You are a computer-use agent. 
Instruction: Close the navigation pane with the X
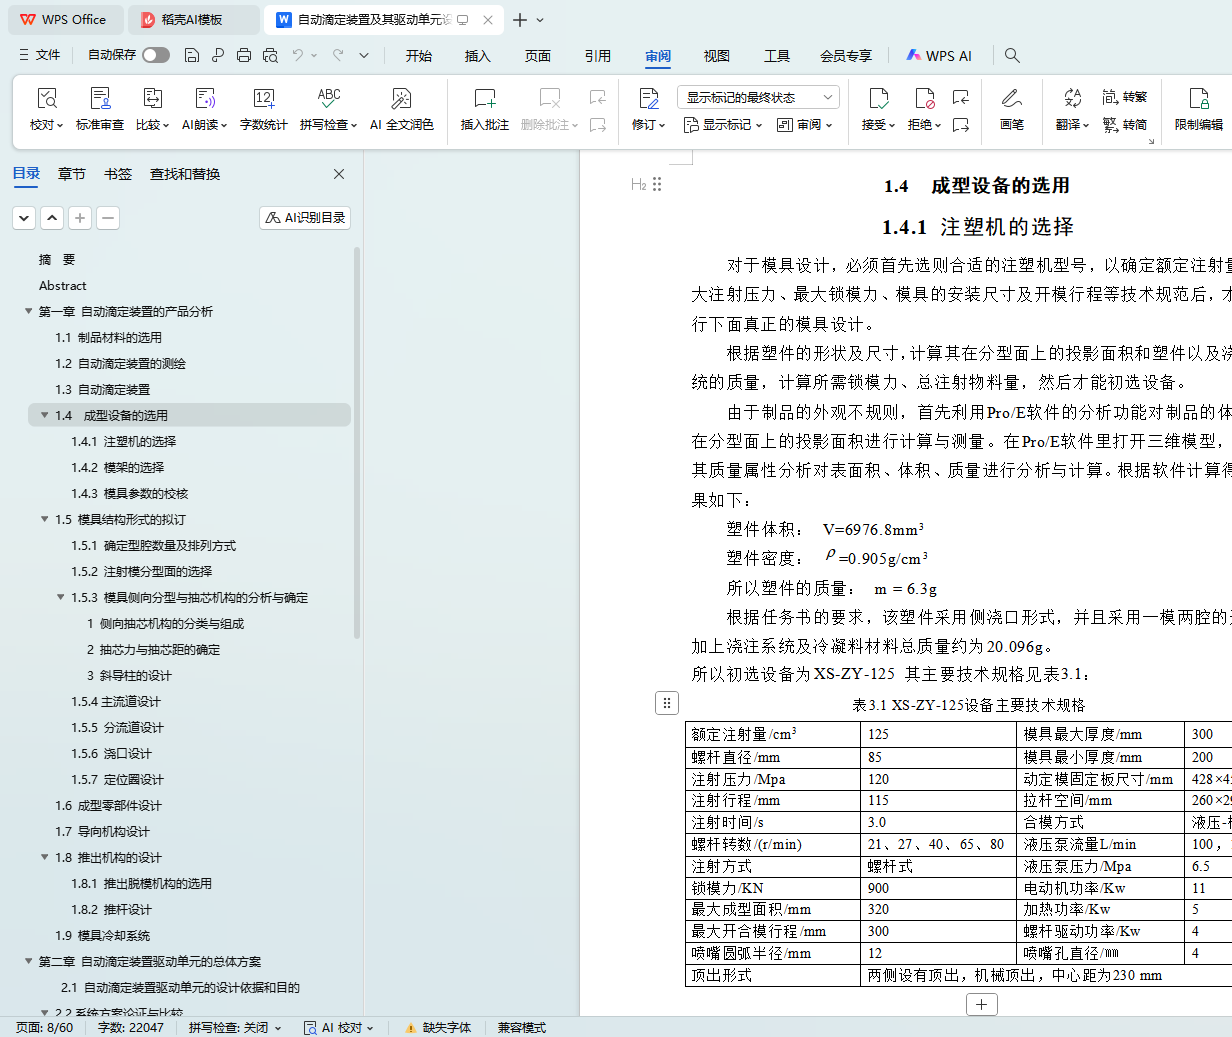pyautogui.click(x=339, y=174)
